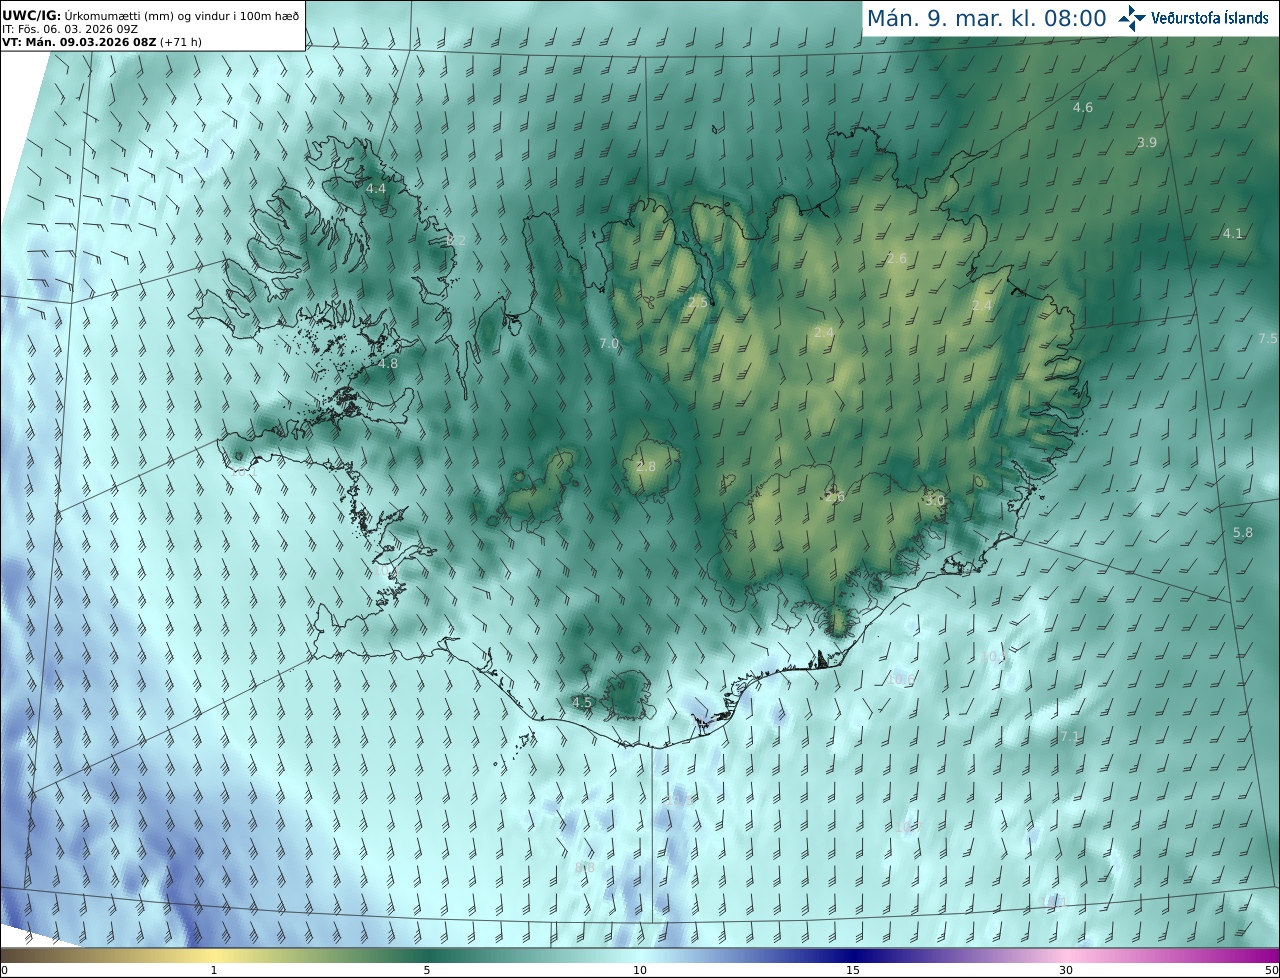Click the color bar label 0
Viewport: 1280px width, 978px height.
[x=4, y=970]
